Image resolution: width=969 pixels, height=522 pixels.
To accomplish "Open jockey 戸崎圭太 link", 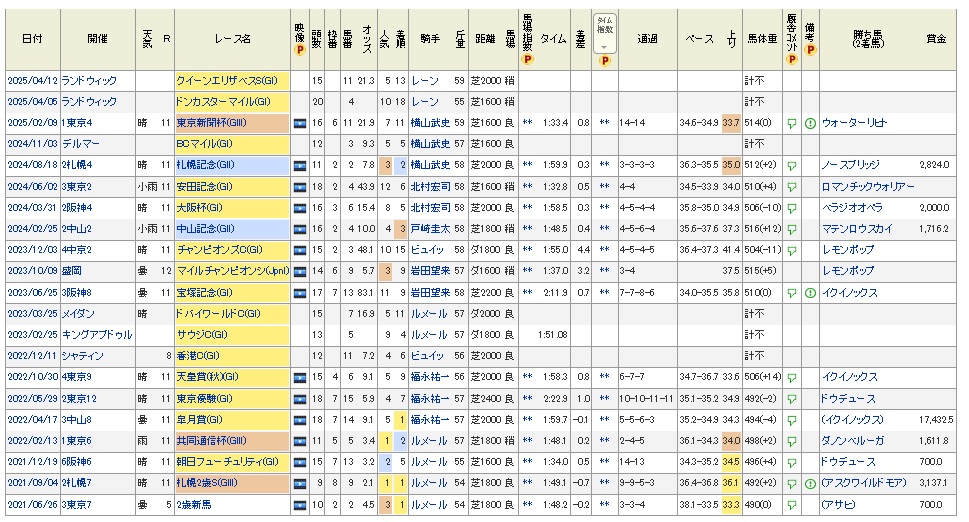I will [x=431, y=229].
